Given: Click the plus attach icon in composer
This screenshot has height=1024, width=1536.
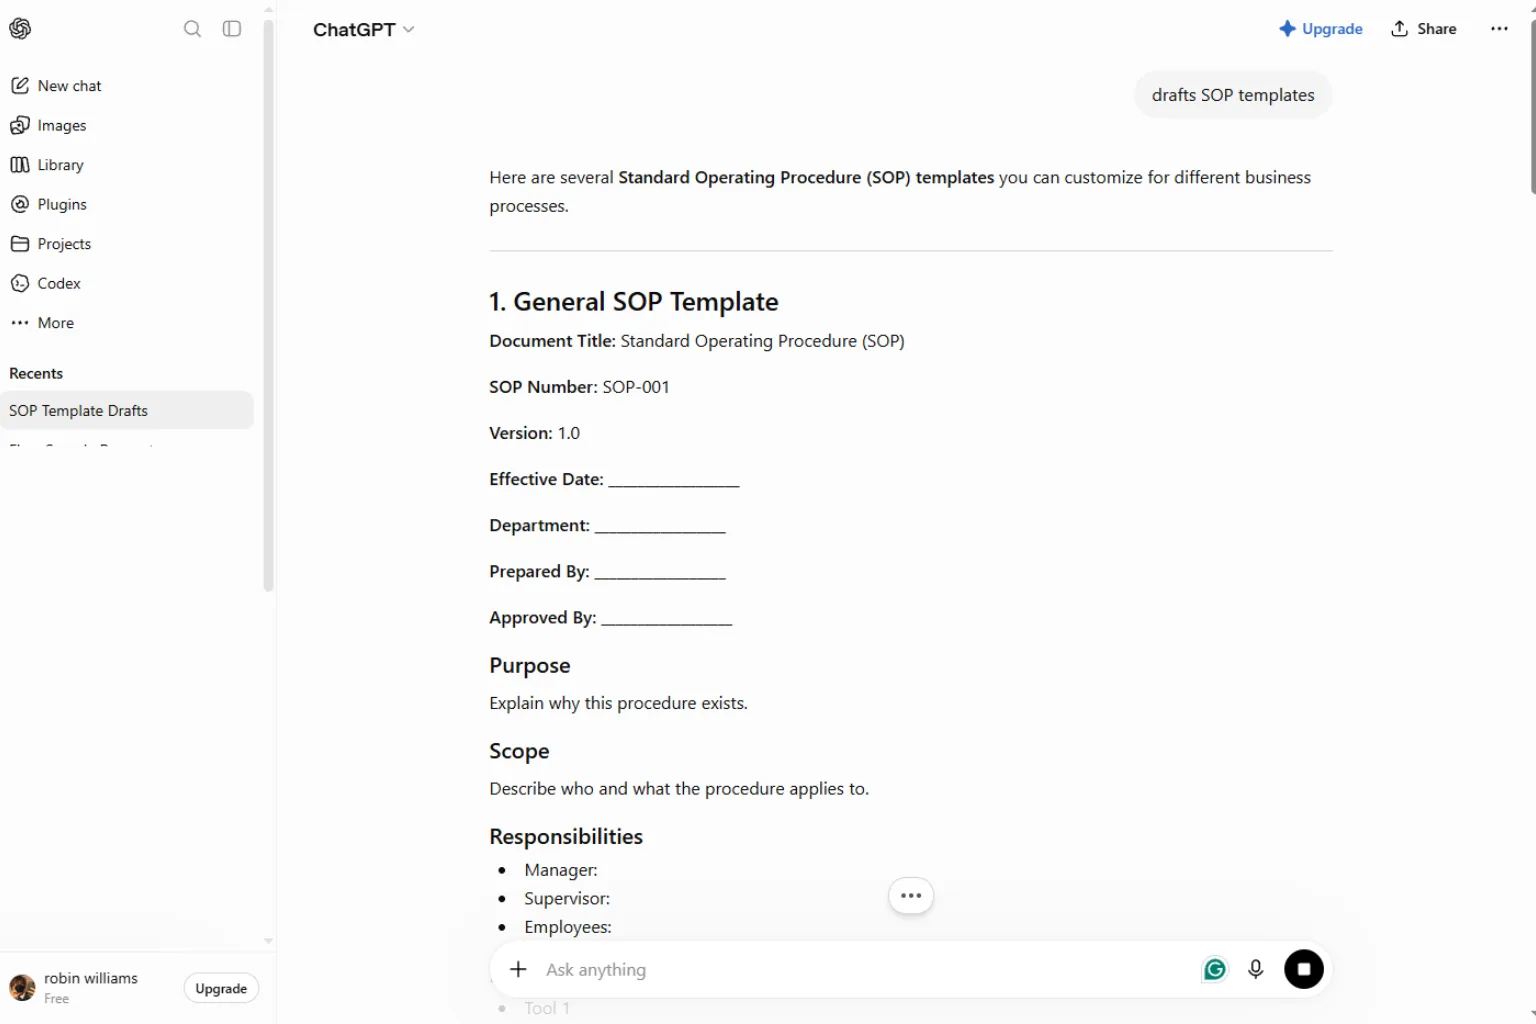Looking at the screenshot, I should click(x=518, y=969).
